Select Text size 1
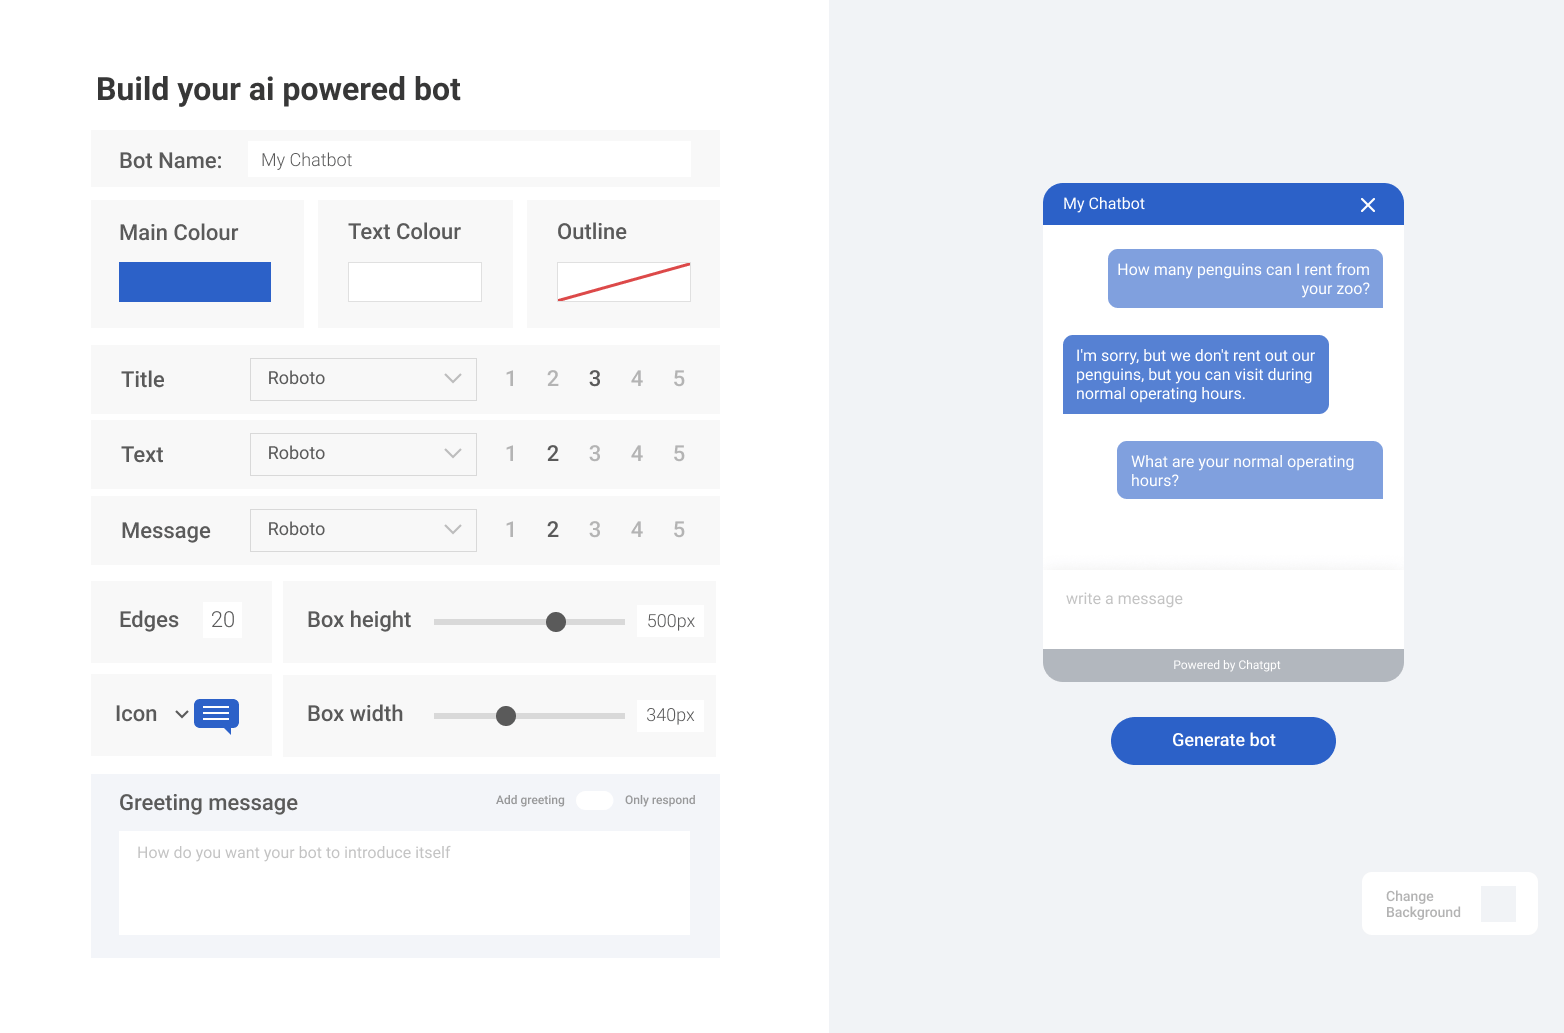Screen dimensions: 1564x1033 coord(510,454)
